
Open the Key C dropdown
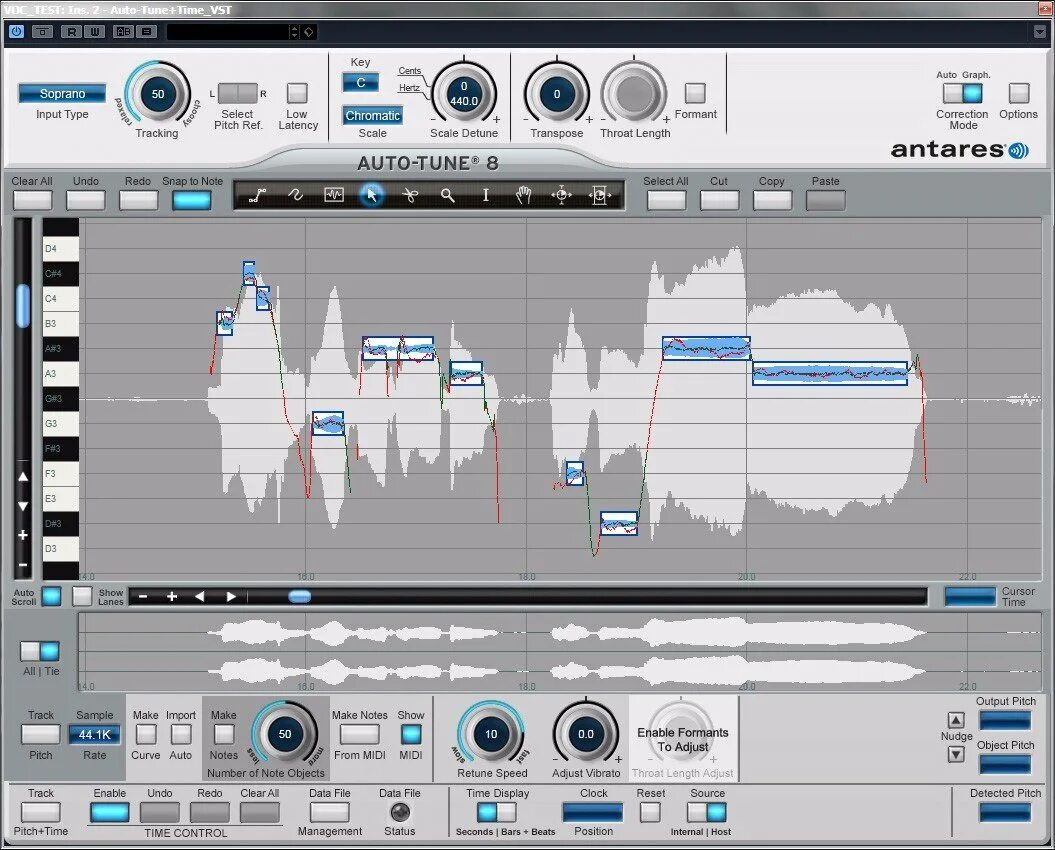(361, 83)
